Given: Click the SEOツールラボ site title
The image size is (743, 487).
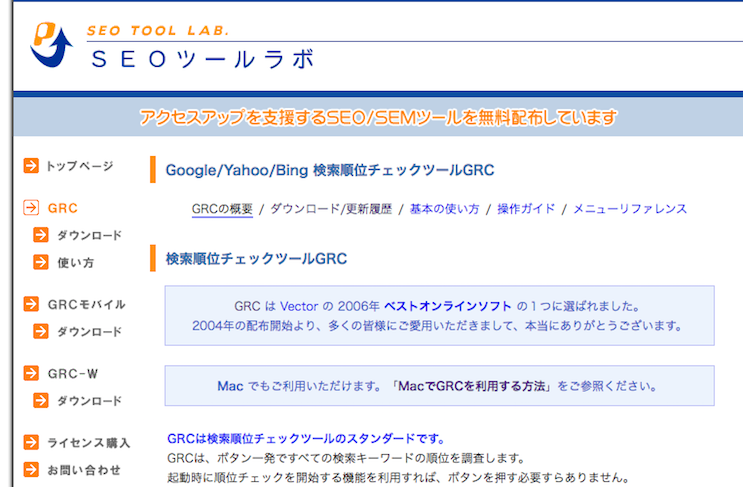Looking at the screenshot, I should click(x=202, y=60).
